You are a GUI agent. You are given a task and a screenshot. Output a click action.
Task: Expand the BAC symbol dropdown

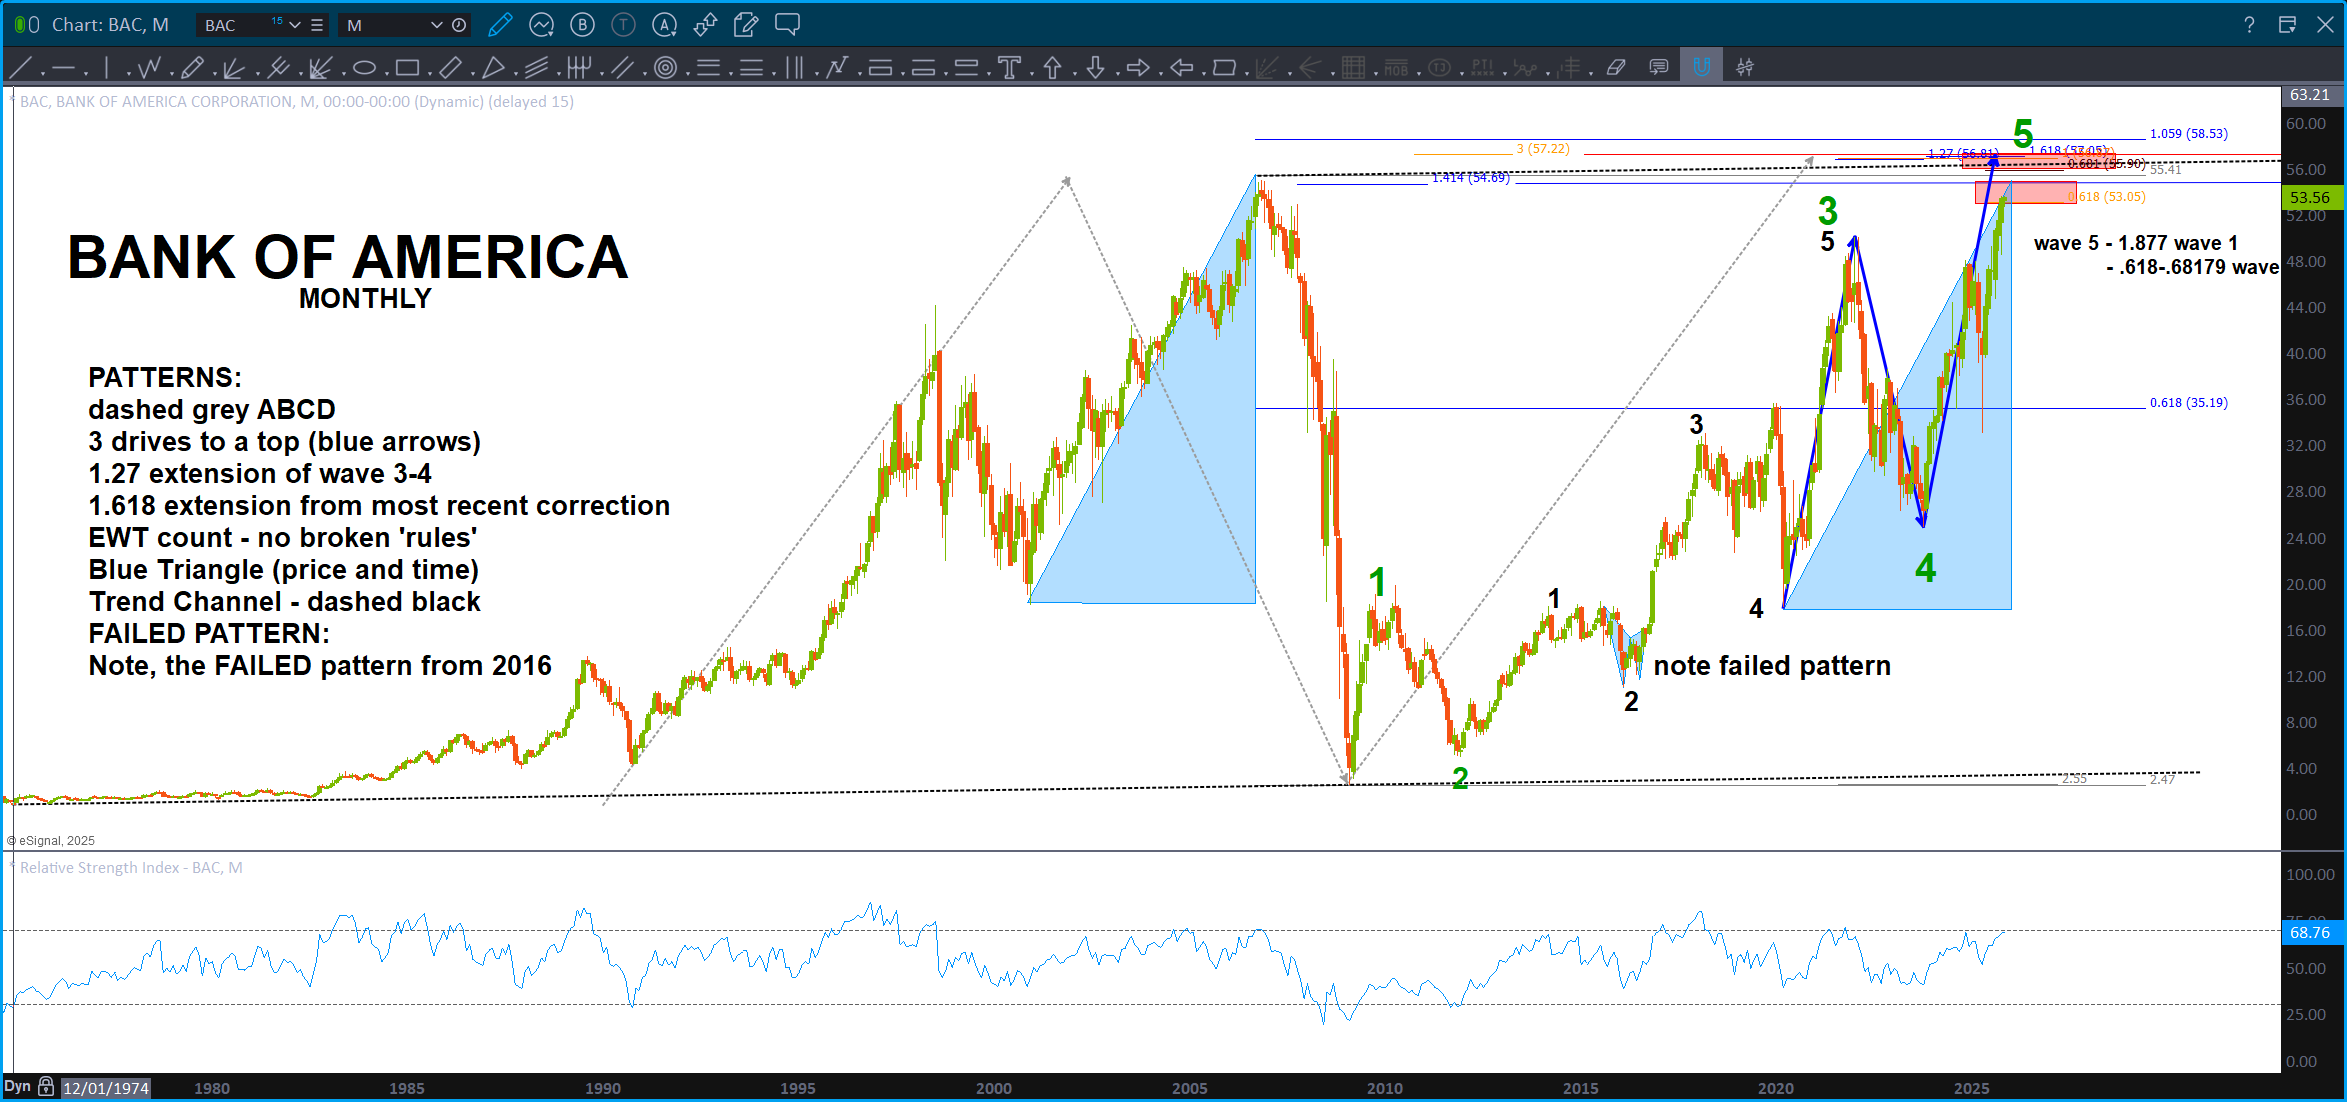(x=295, y=25)
